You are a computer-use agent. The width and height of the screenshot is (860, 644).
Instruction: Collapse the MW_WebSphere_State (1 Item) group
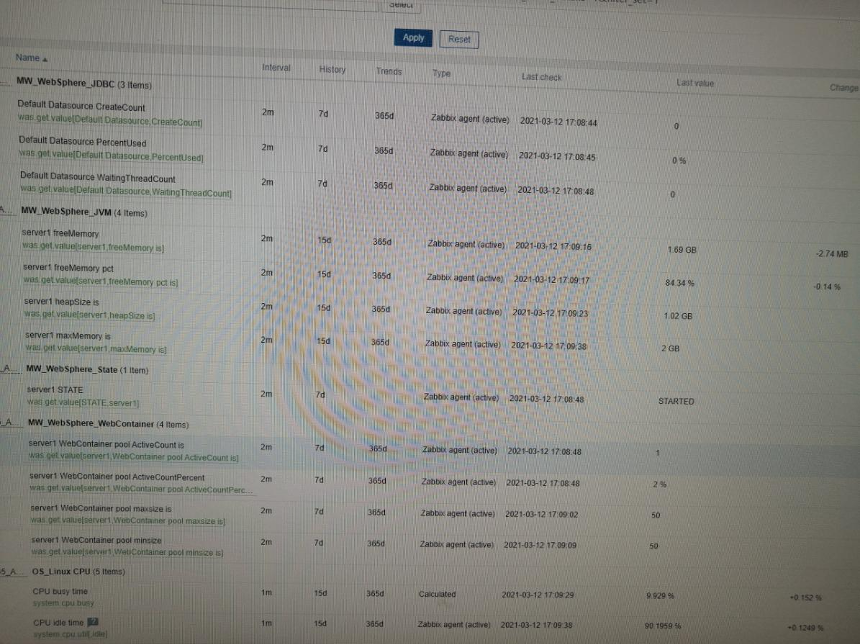point(87,369)
